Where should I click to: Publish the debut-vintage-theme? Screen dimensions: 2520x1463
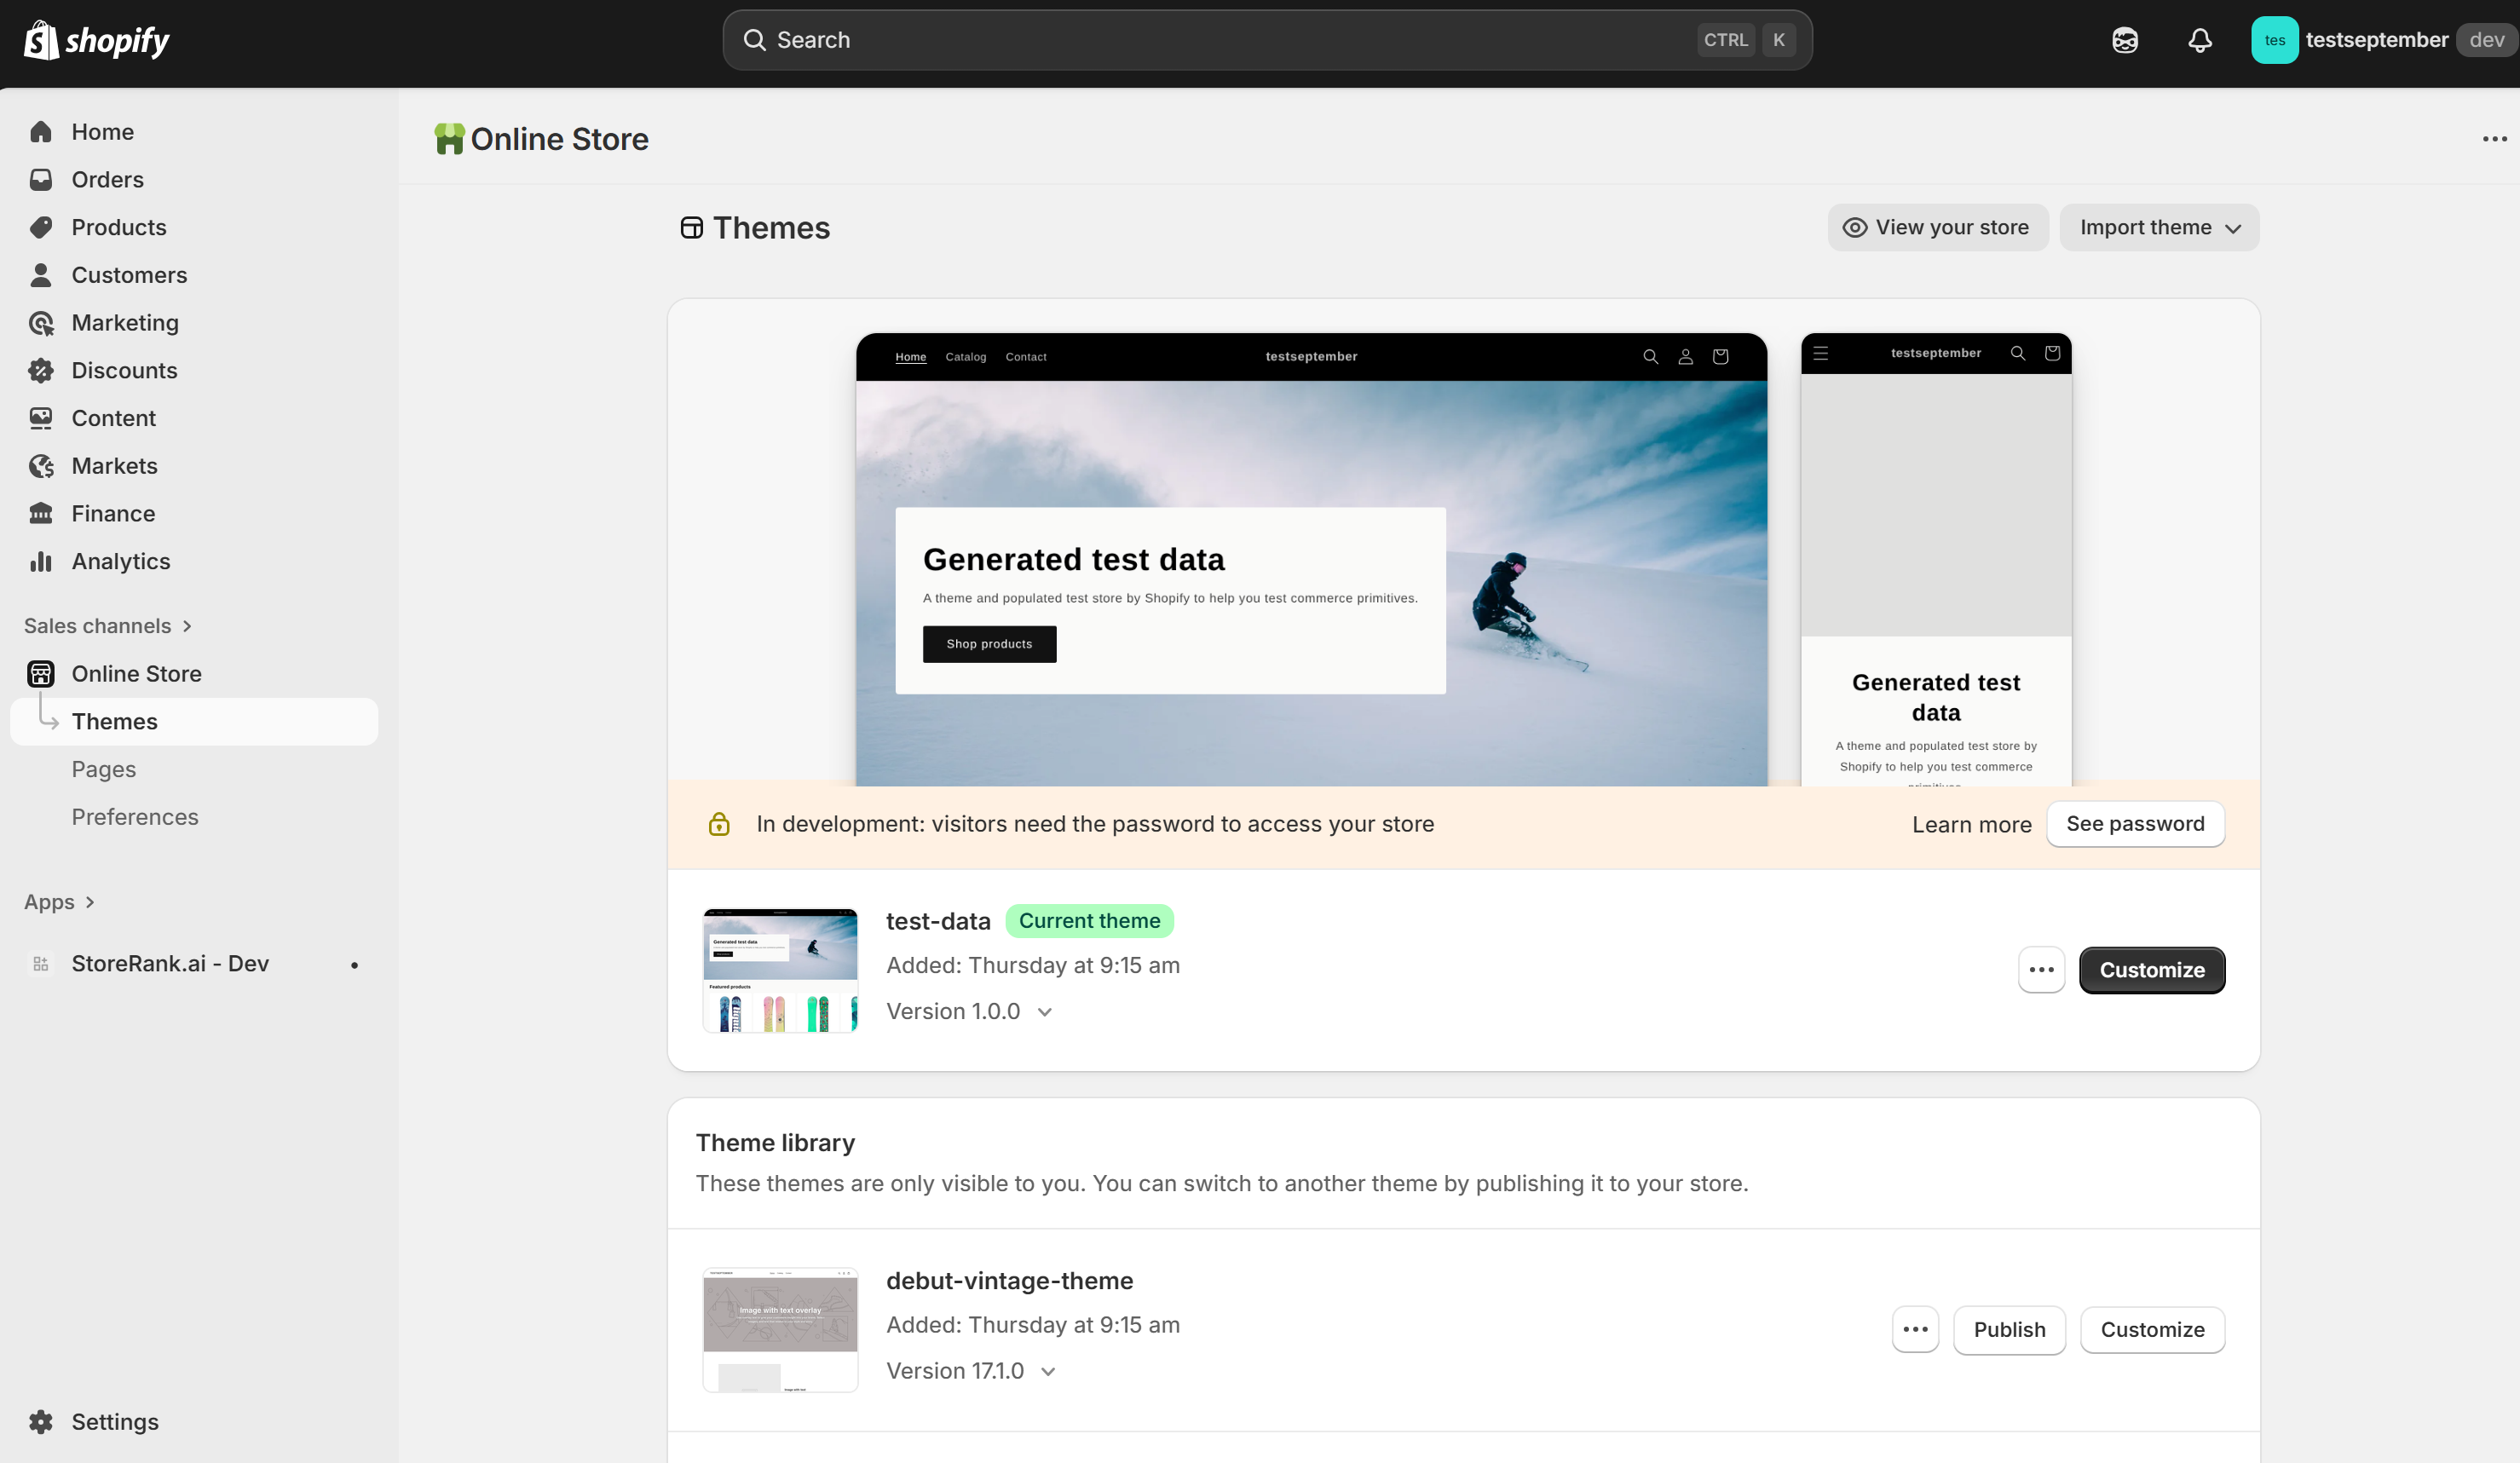pos(2009,1329)
